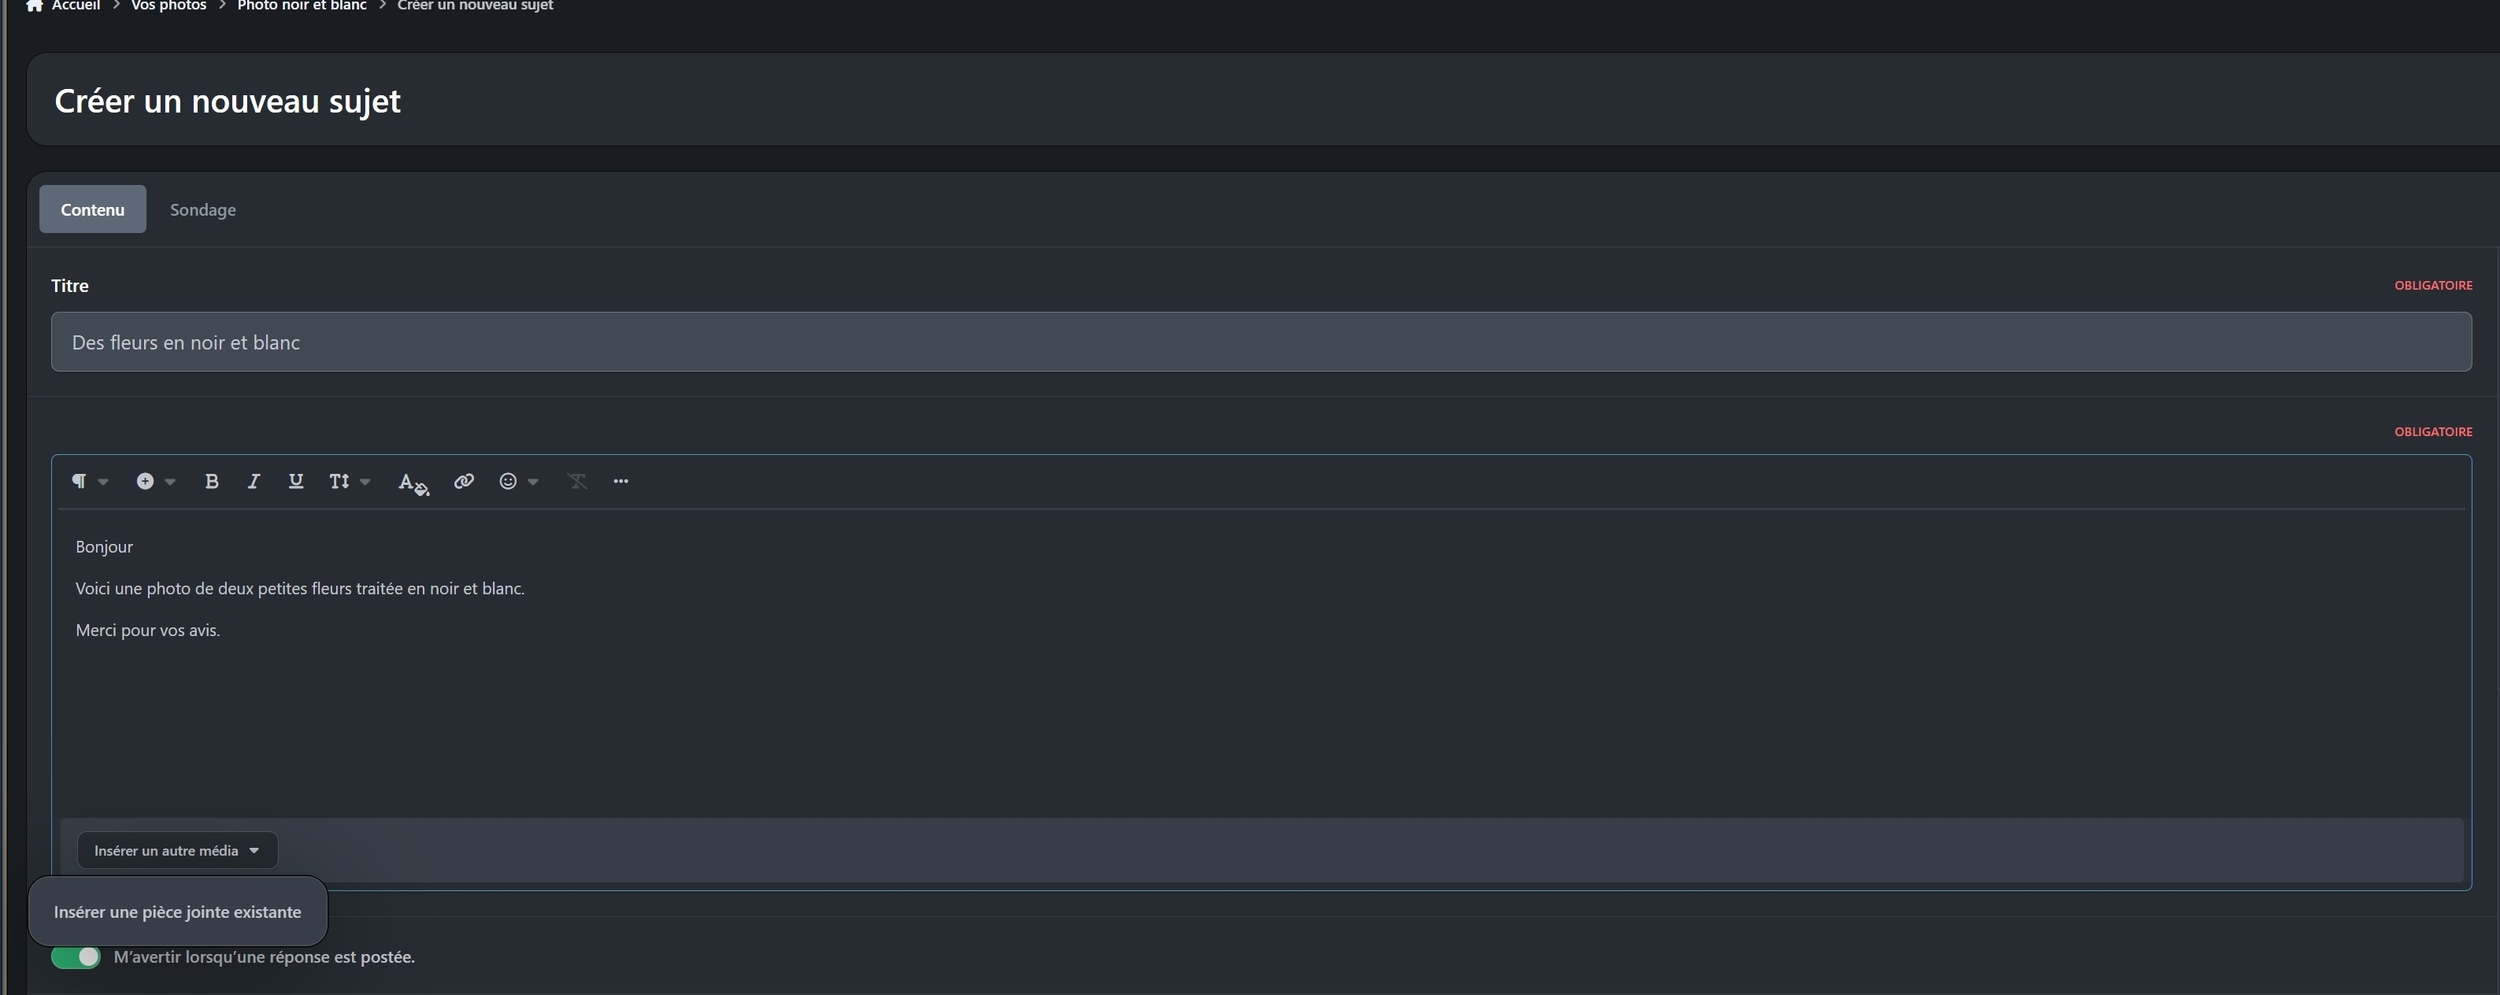Screen dimensions: 2500x995
Task: Underline the selected text
Action: [x=296, y=481]
